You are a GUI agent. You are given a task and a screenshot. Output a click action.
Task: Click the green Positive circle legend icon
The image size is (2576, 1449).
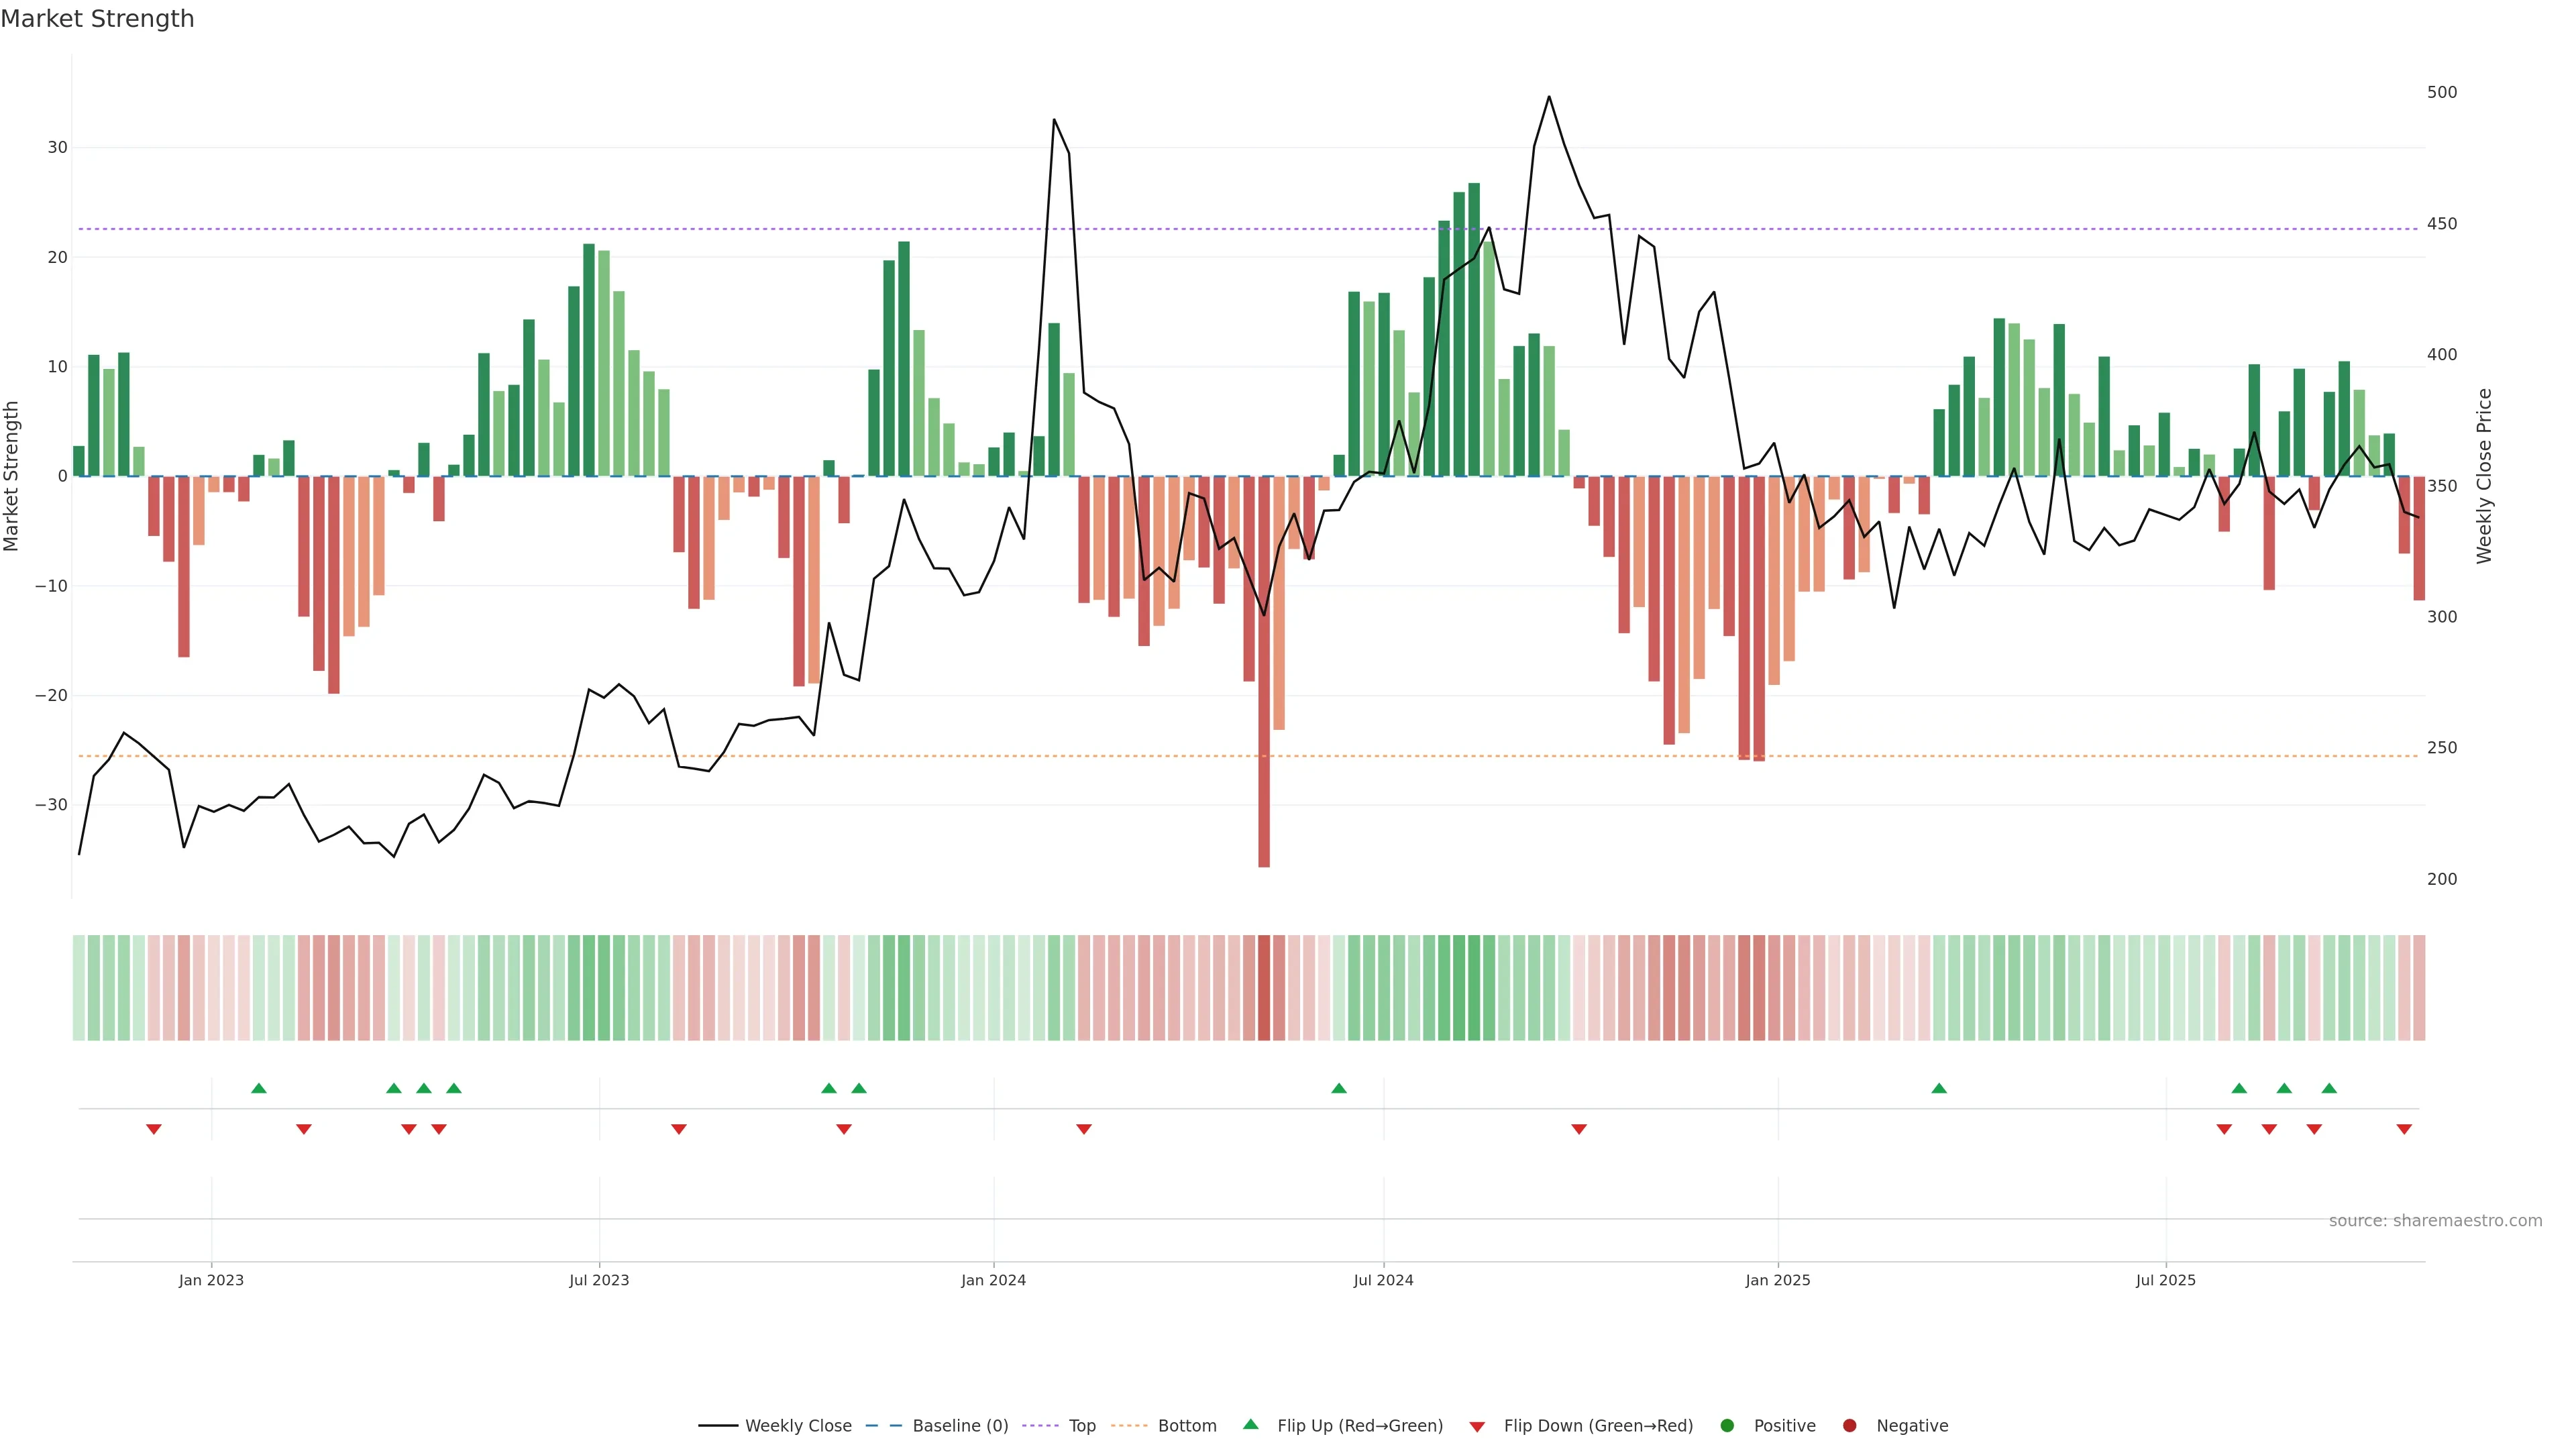[x=1727, y=1426]
